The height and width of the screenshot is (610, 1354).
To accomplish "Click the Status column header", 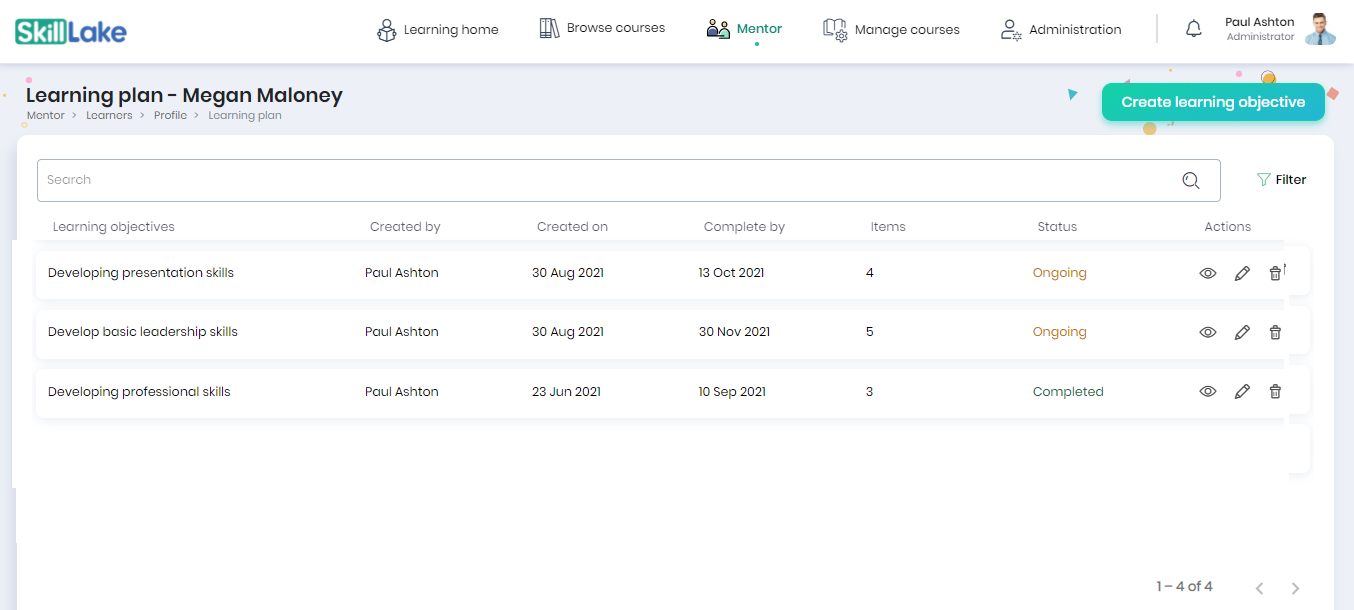I will 1057,227.
